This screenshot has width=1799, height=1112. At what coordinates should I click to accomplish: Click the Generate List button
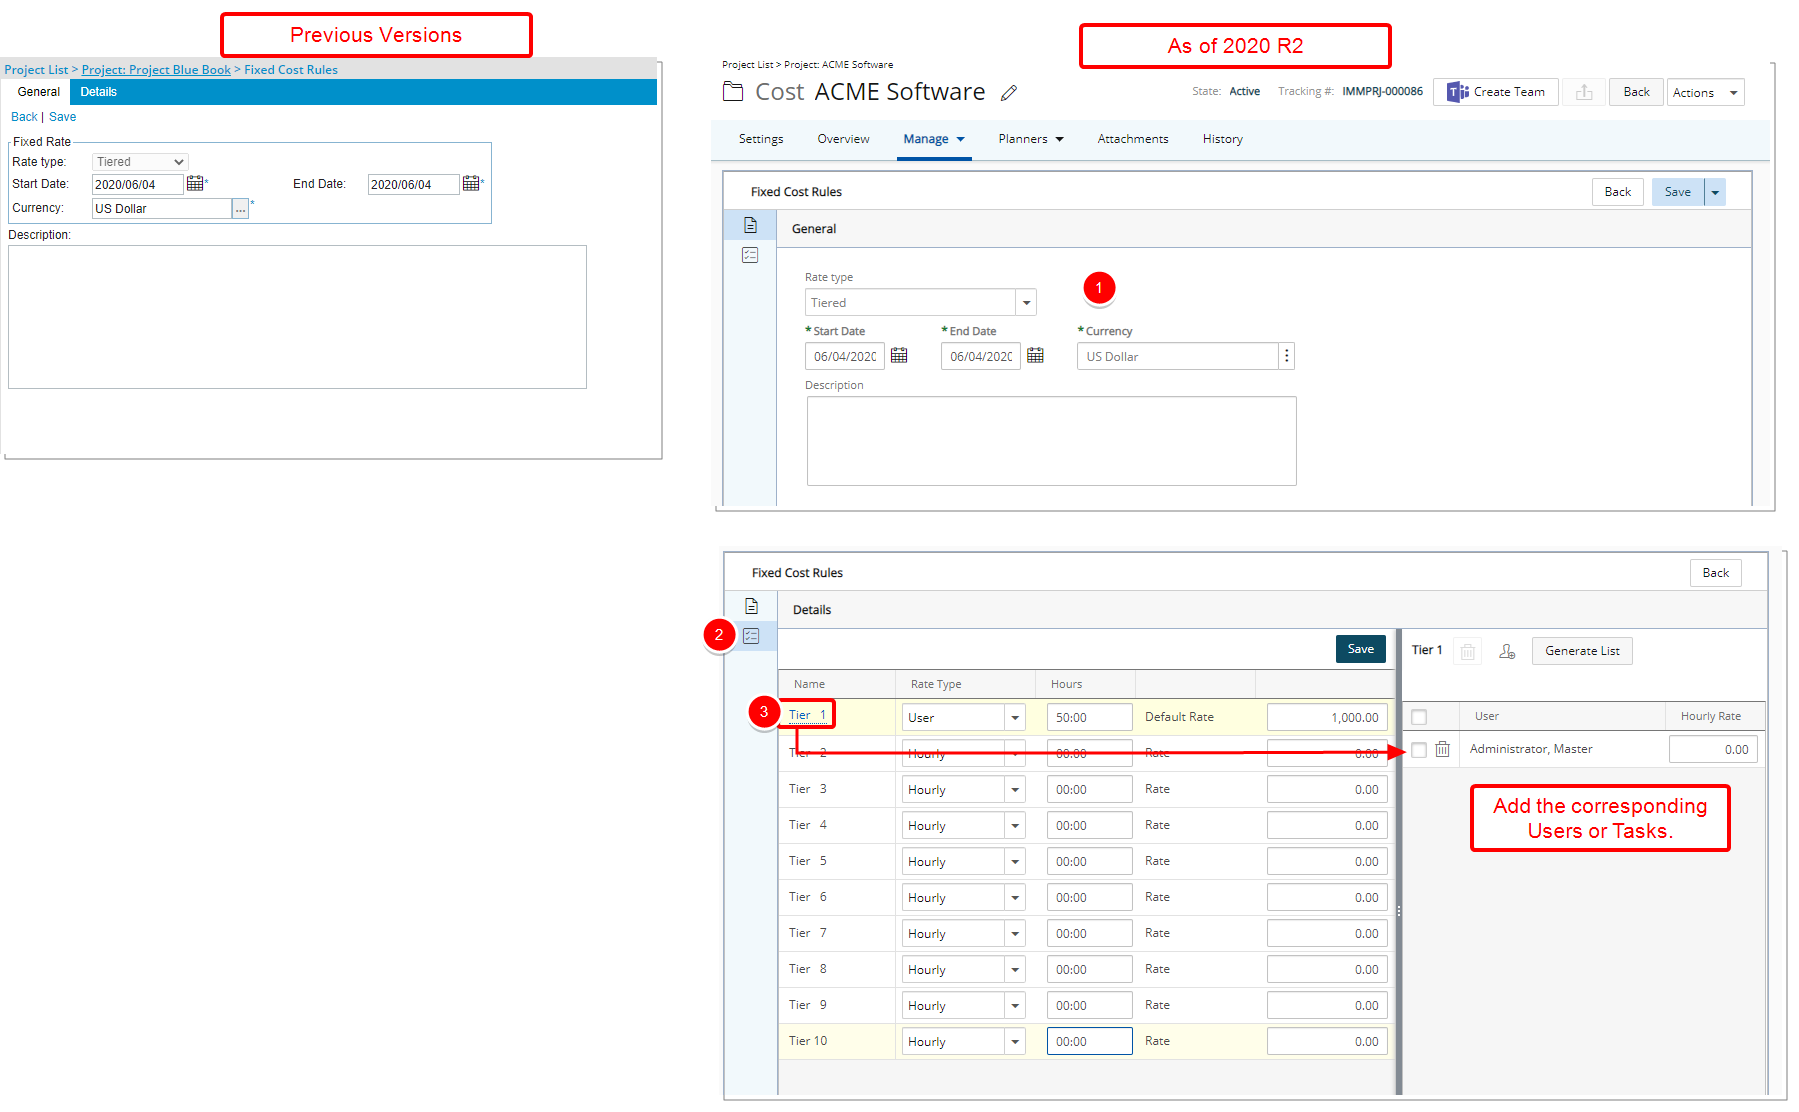[1582, 651]
